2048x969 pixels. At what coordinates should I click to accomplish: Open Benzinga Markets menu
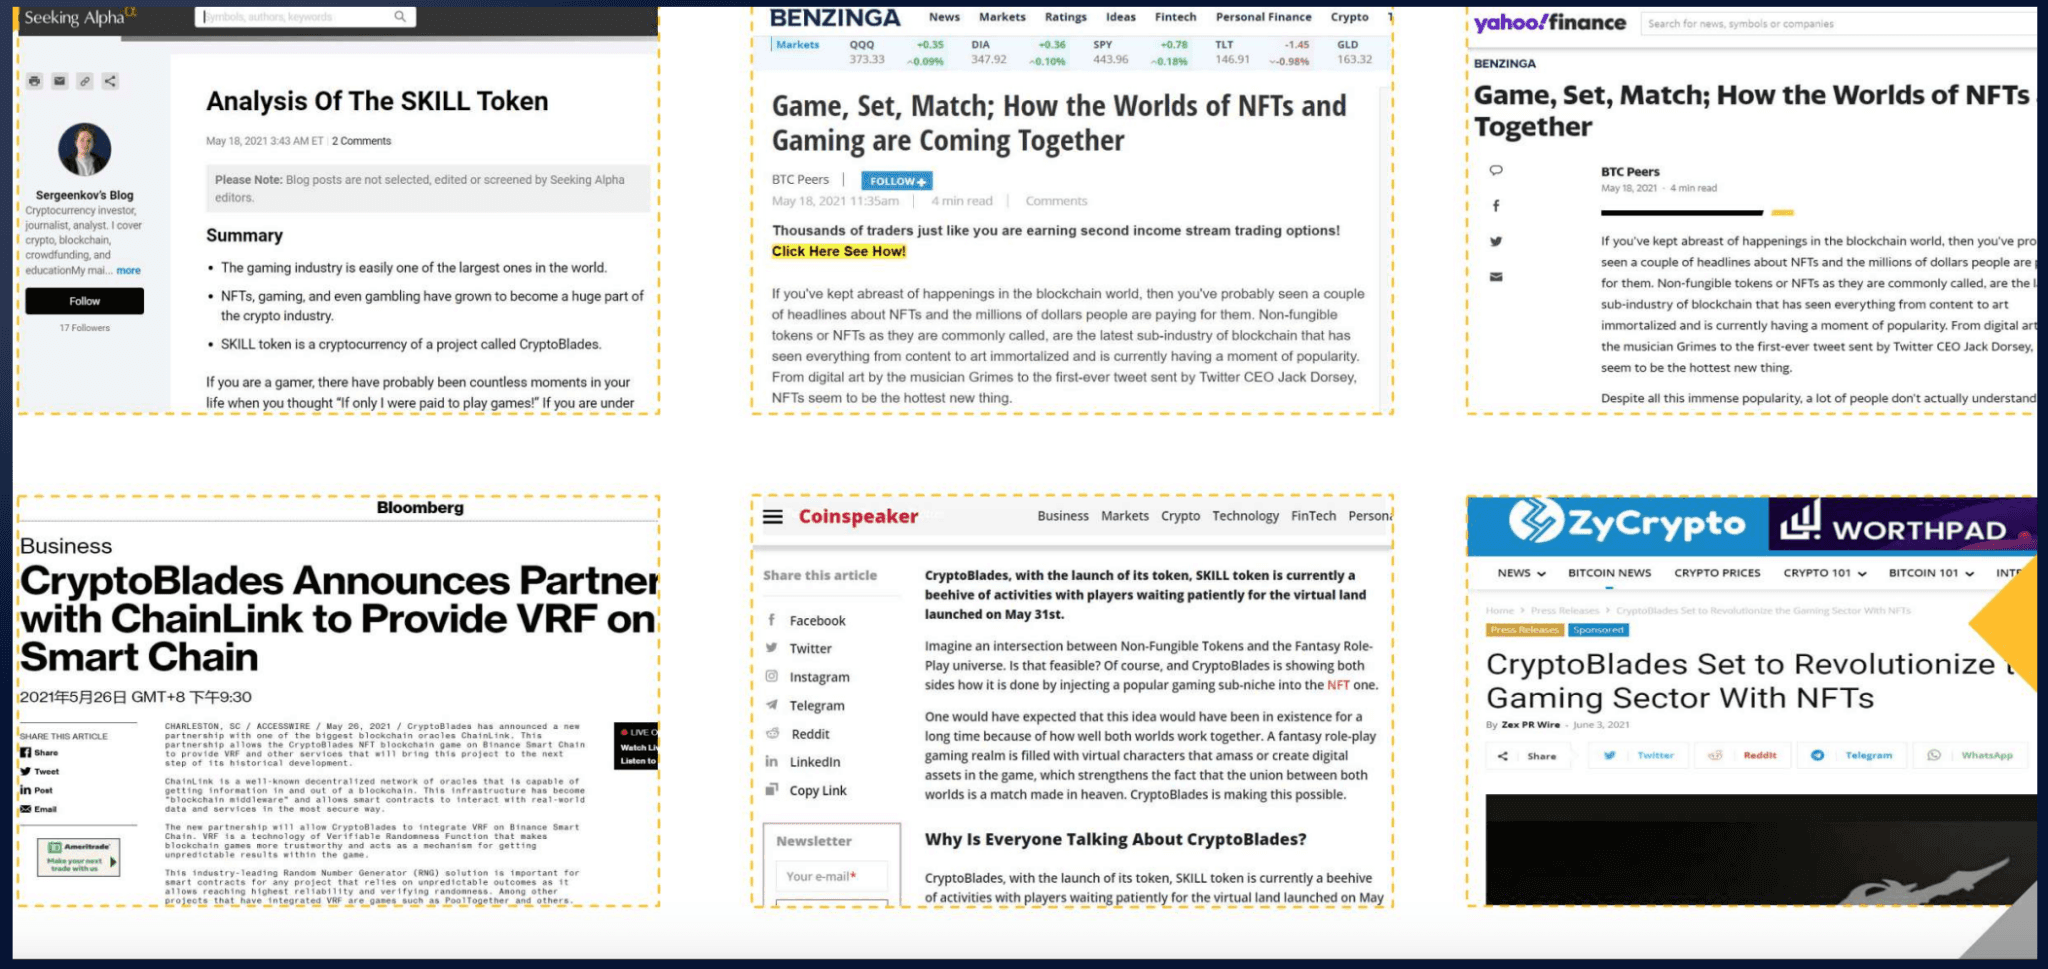[x=1002, y=17]
